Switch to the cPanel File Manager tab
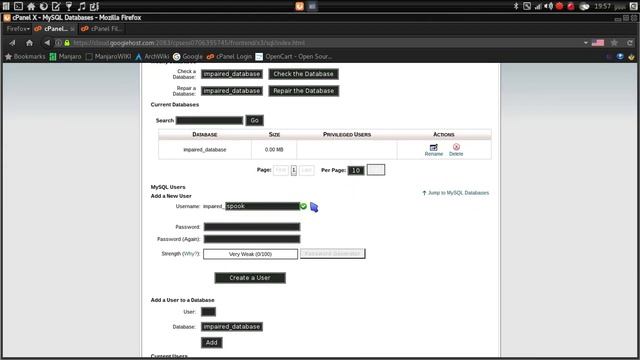Viewport: 640px width, 360px height. point(102,29)
